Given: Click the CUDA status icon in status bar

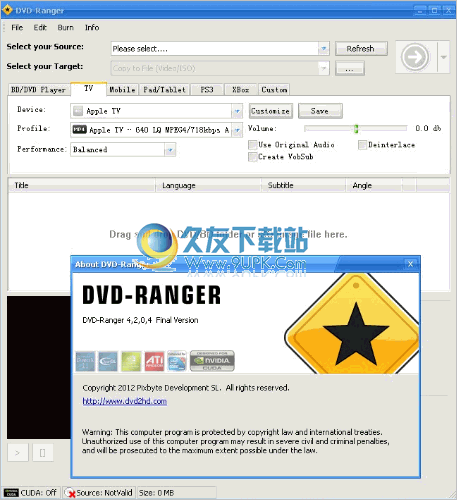Looking at the screenshot, I should tap(11, 493).
